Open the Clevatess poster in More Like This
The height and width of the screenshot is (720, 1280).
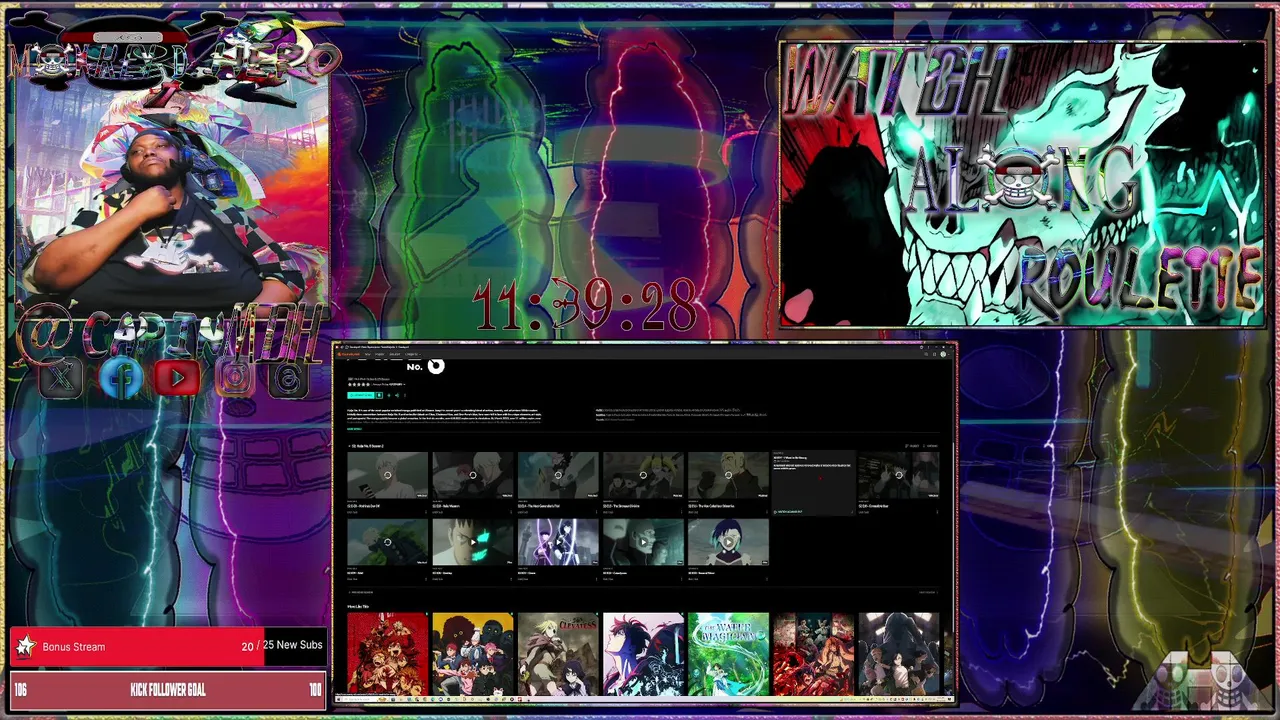558,654
